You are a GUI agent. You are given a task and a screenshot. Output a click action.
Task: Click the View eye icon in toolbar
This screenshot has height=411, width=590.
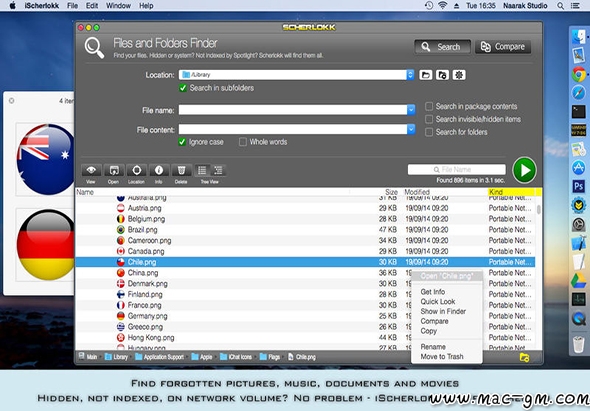click(91, 170)
